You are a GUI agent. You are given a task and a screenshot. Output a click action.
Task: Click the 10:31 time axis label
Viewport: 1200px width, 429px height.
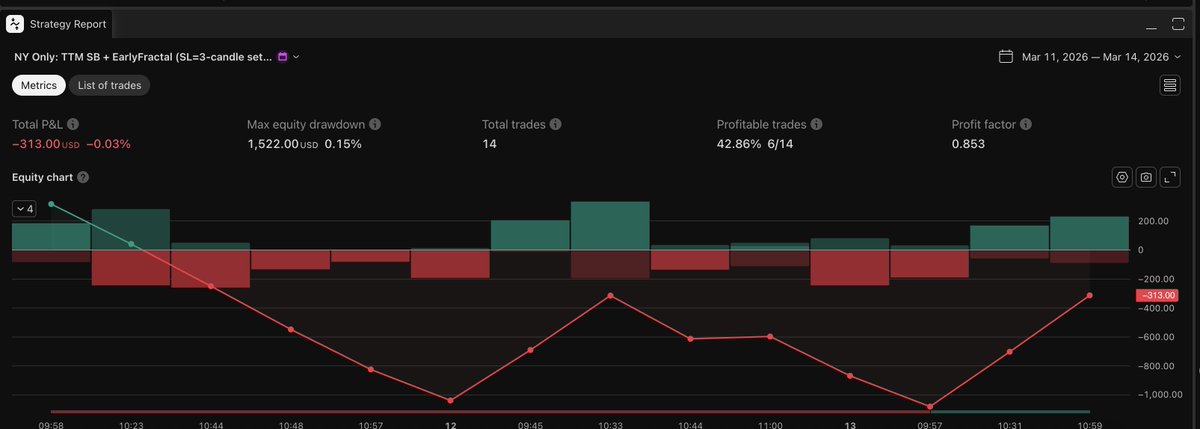(x=1010, y=424)
